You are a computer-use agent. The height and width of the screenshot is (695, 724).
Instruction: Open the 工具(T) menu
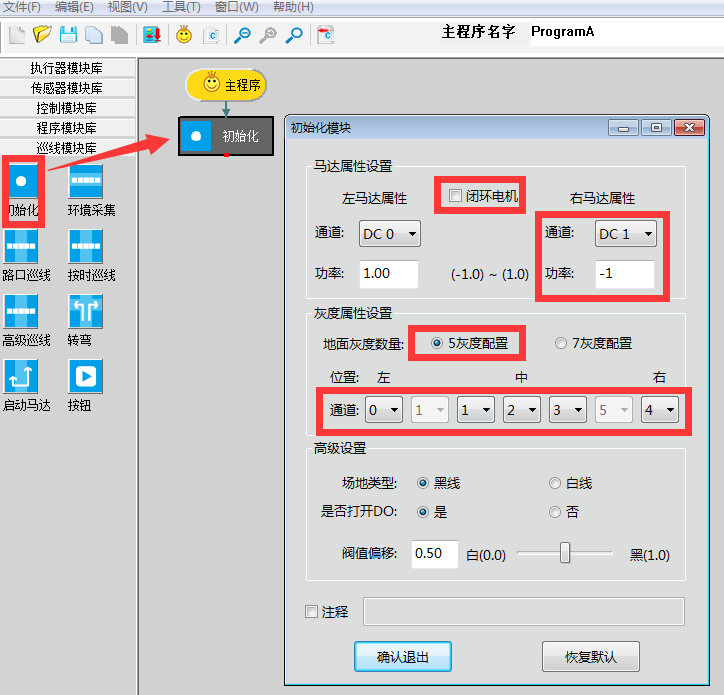click(181, 7)
